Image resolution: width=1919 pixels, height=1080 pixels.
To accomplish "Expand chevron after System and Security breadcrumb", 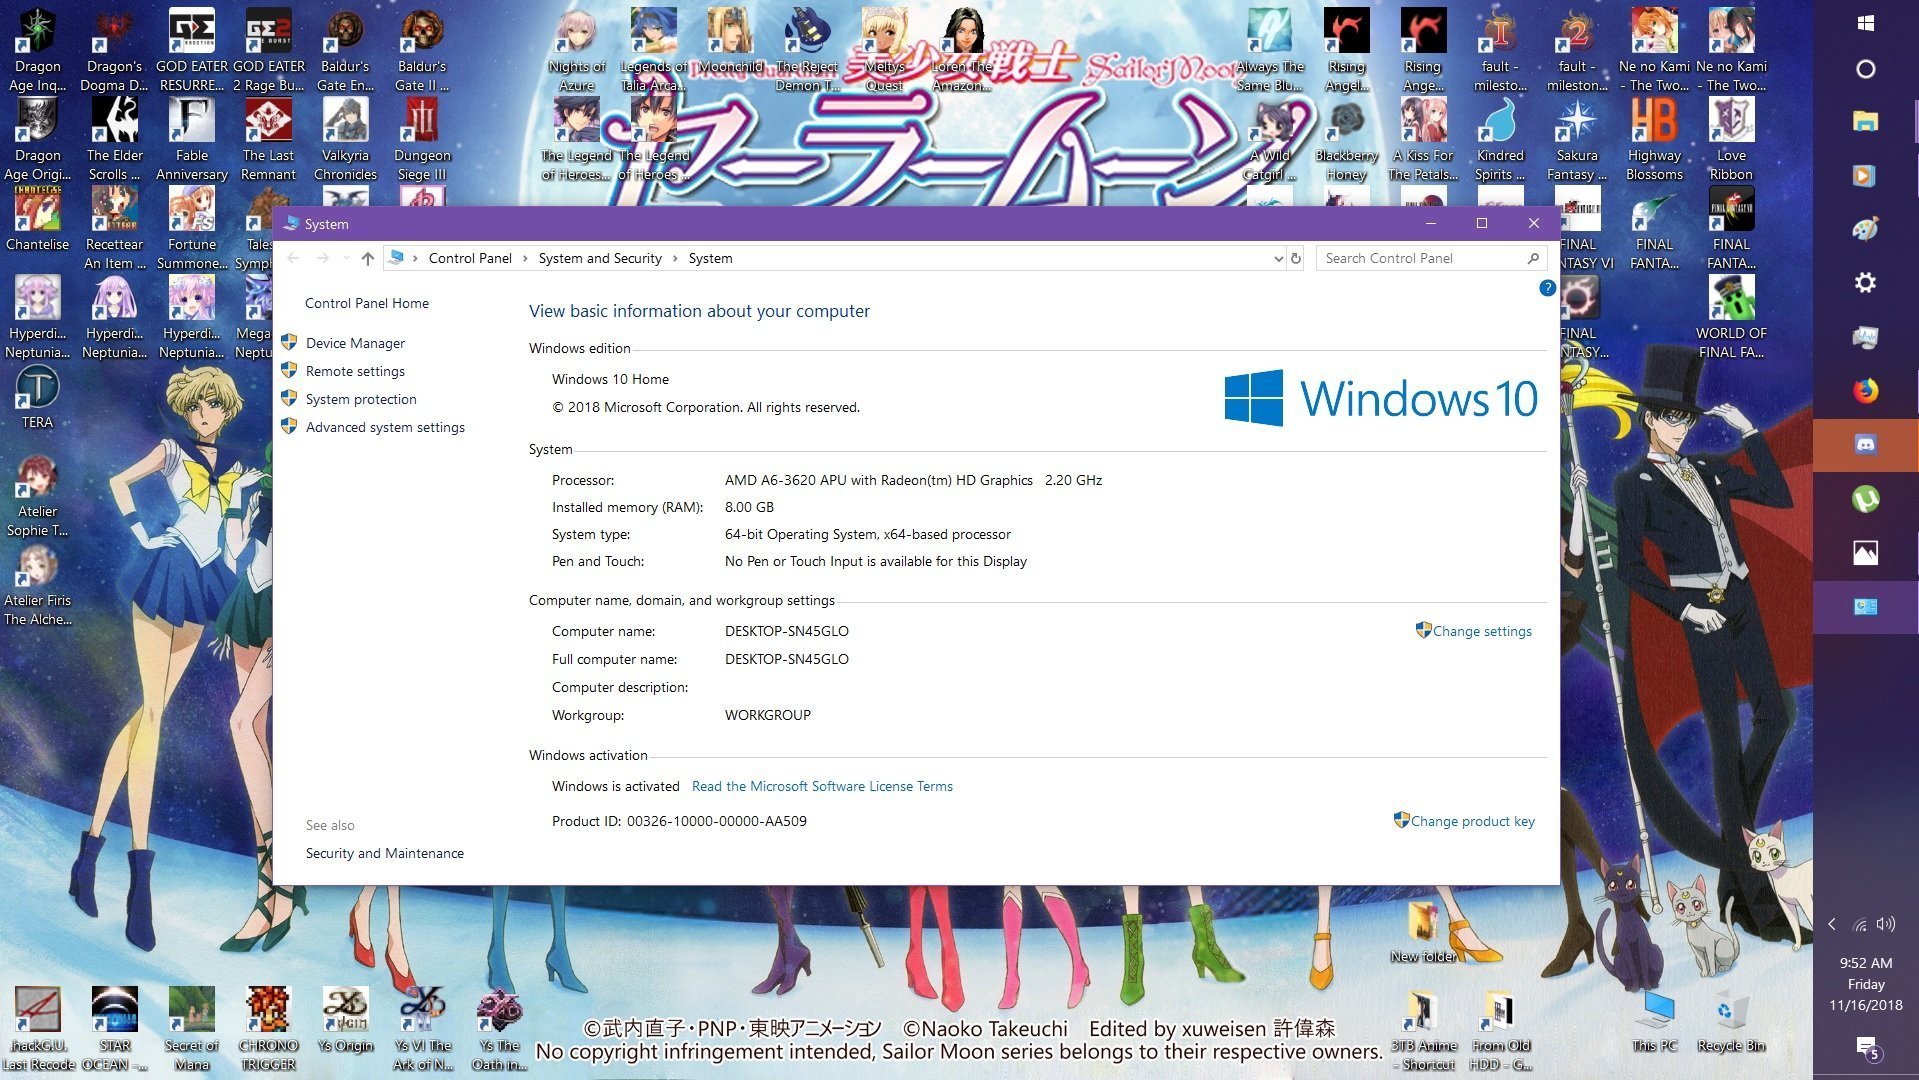I will point(675,259).
